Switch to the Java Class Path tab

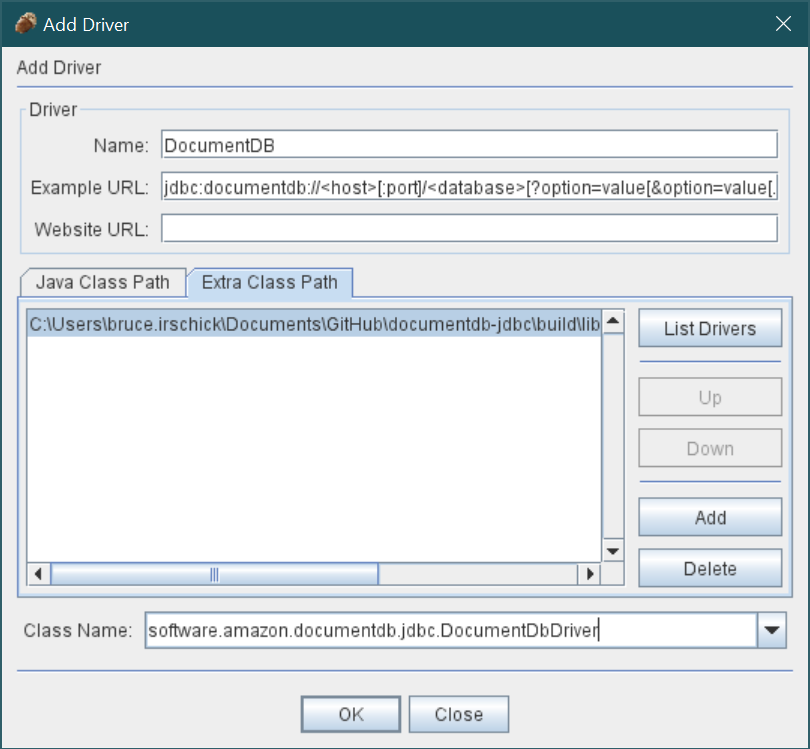pos(103,283)
